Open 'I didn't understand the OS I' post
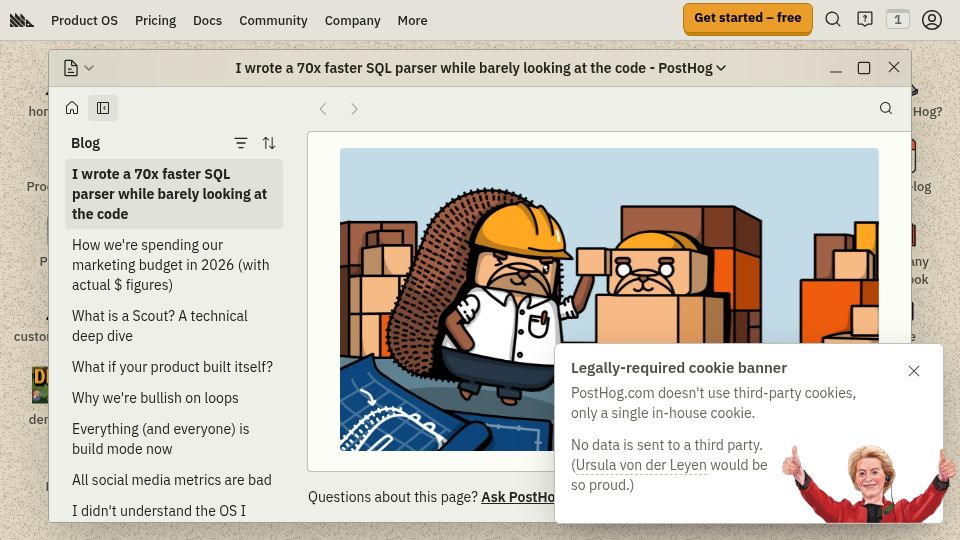 [x=174, y=510]
